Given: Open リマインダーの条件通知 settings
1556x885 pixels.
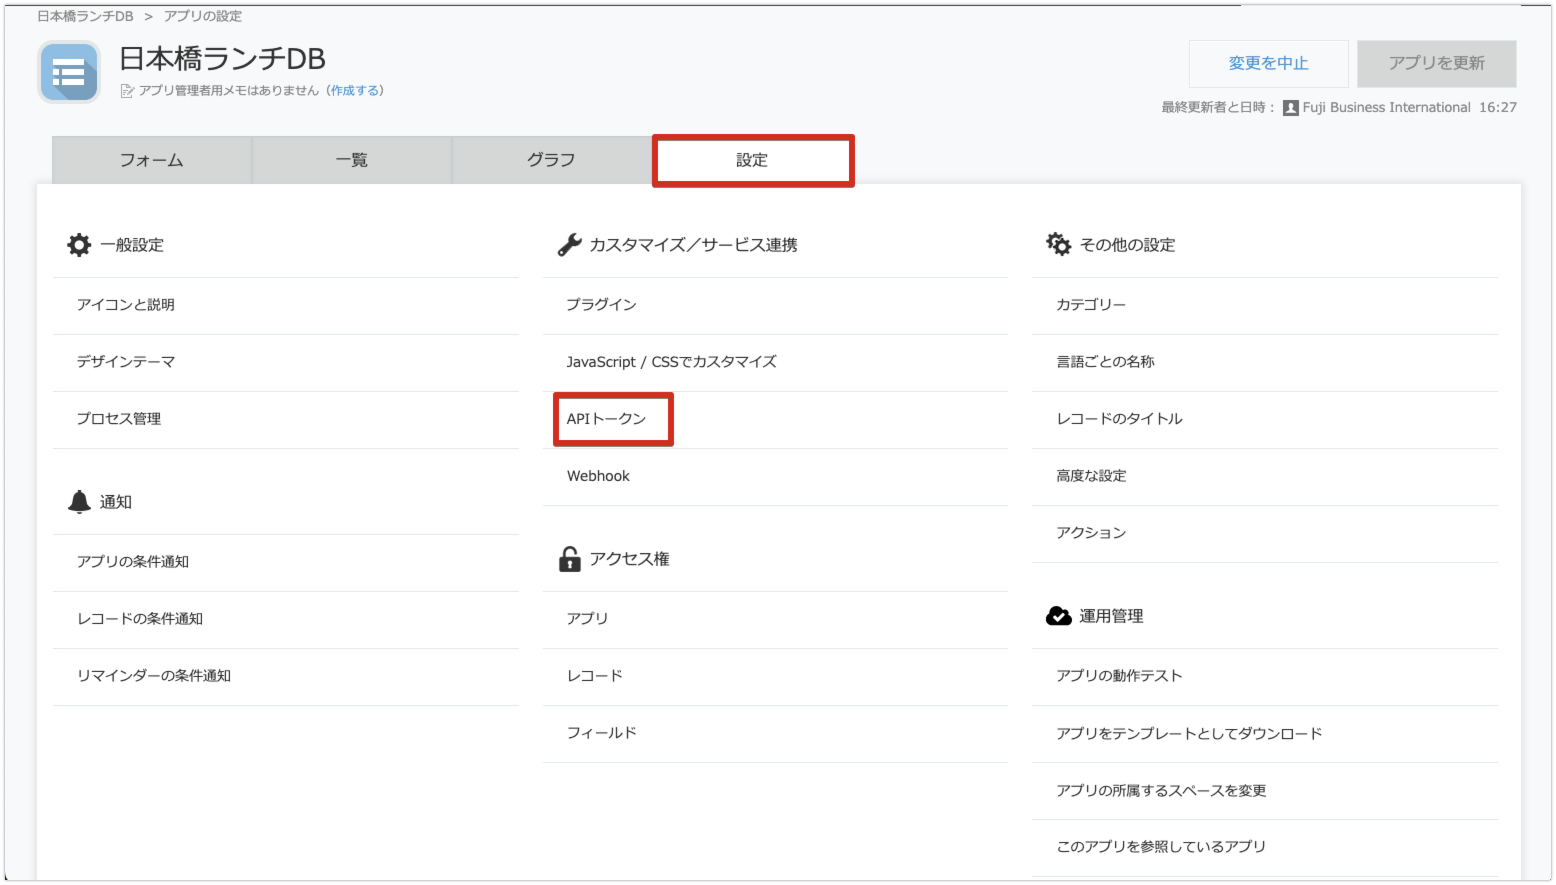Looking at the screenshot, I should (286, 676).
